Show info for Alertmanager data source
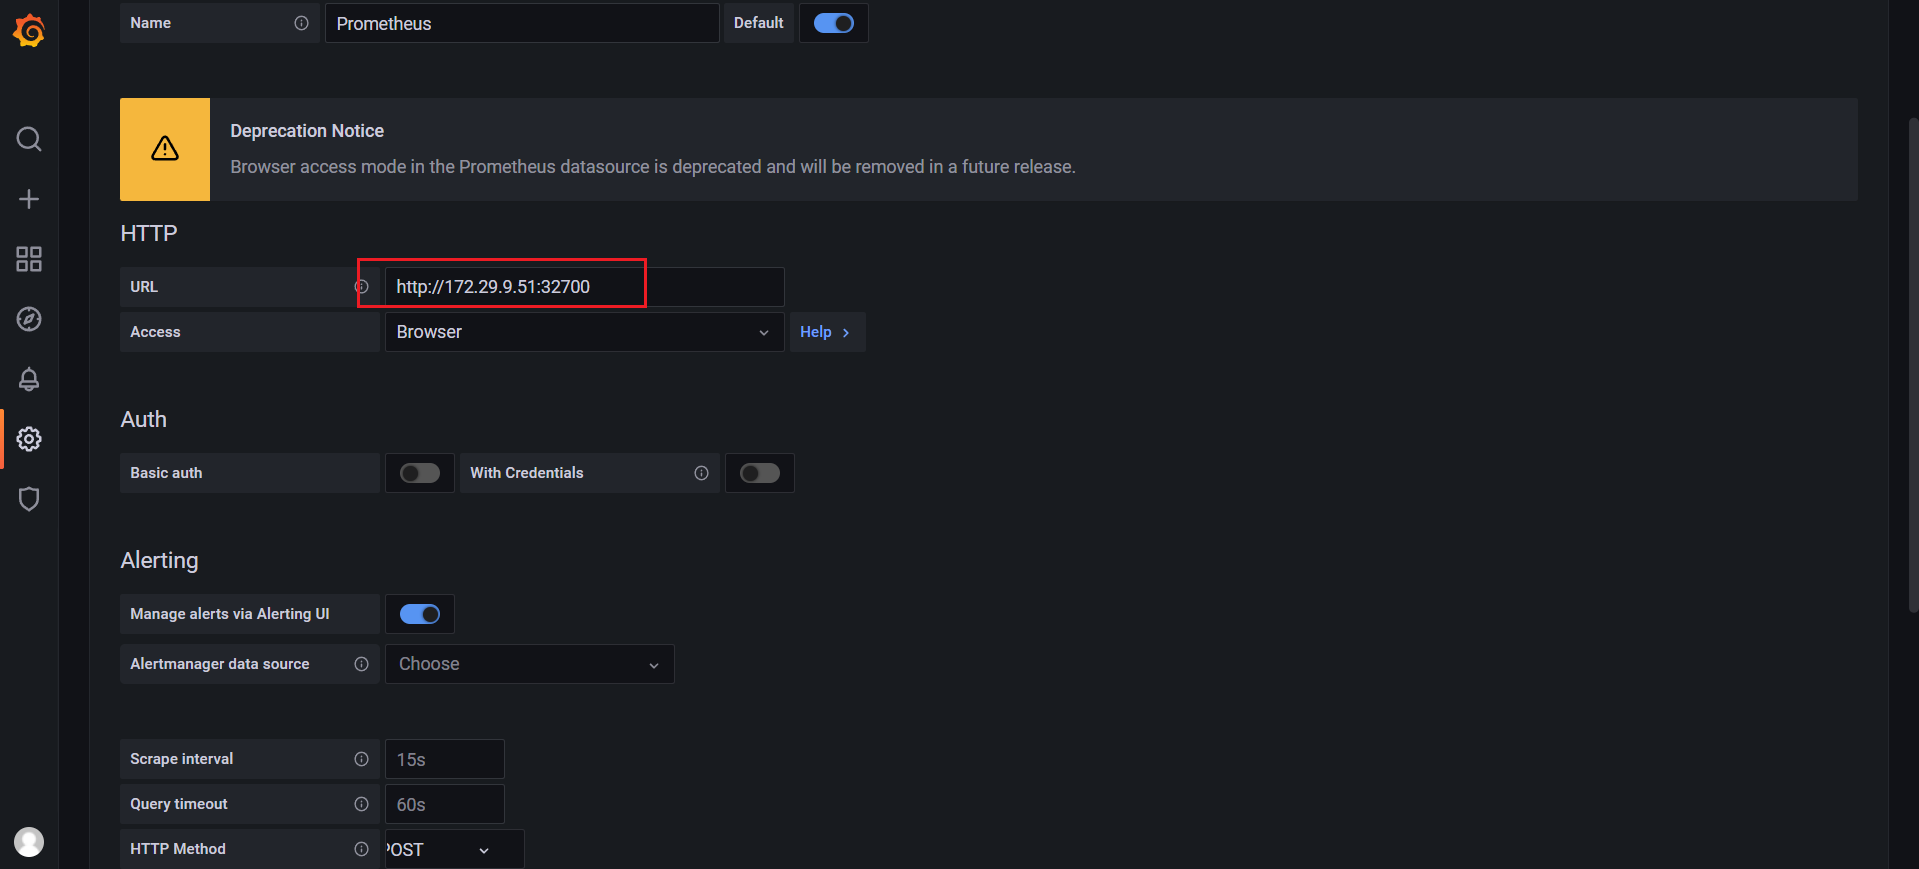Image resolution: width=1919 pixels, height=869 pixels. (361, 664)
